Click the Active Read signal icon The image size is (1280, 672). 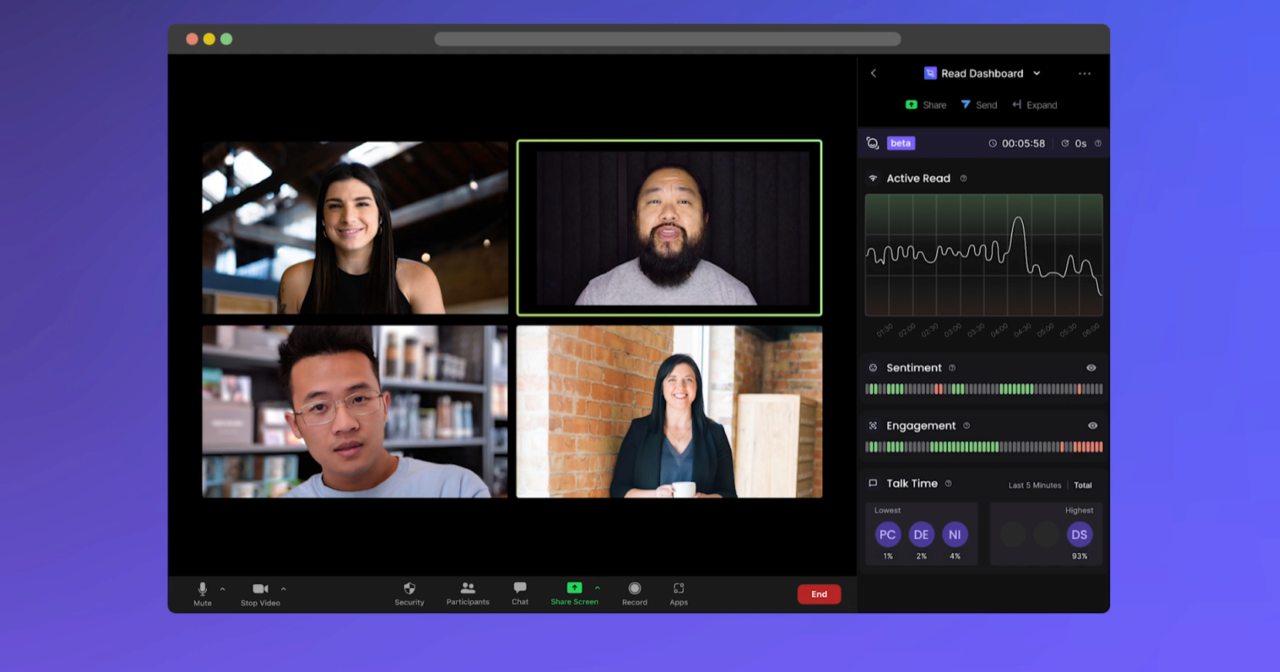[873, 178]
